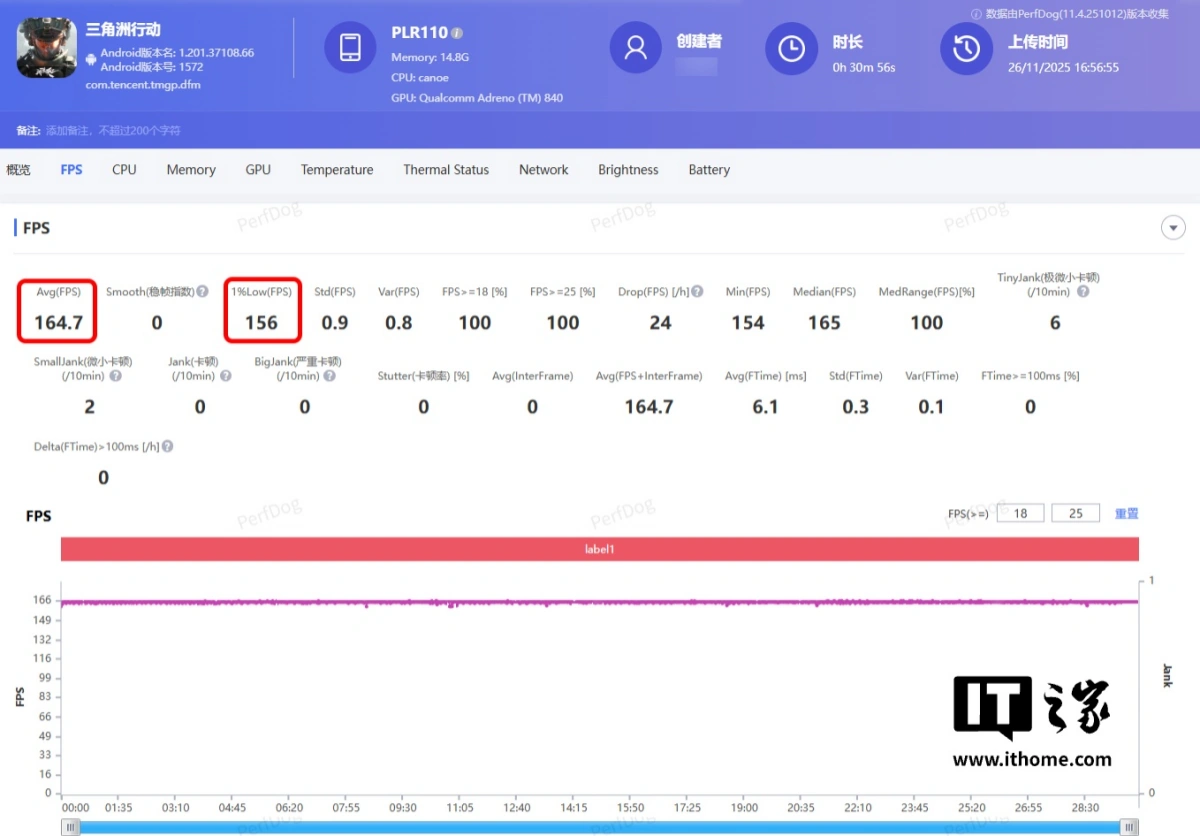The height and width of the screenshot is (836, 1200).
Task: Click the creator profile icon
Action: (x=636, y=48)
